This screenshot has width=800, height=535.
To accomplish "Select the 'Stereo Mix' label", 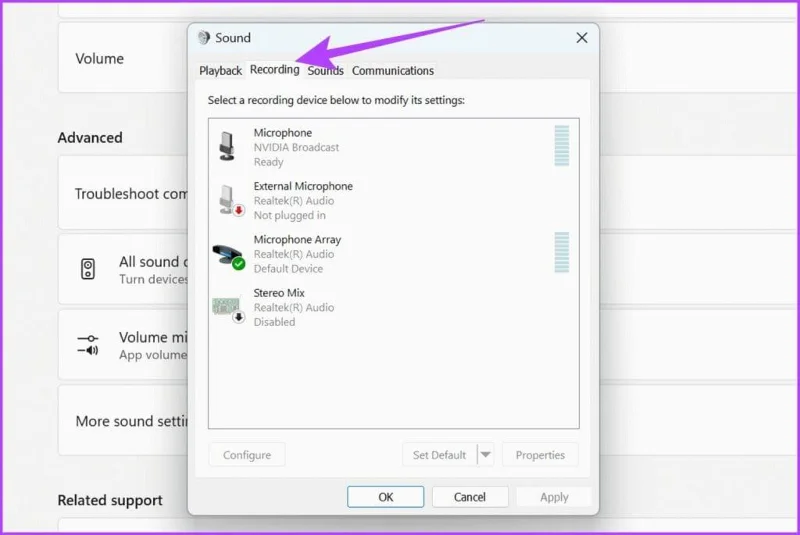I will pyautogui.click(x=279, y=293).
